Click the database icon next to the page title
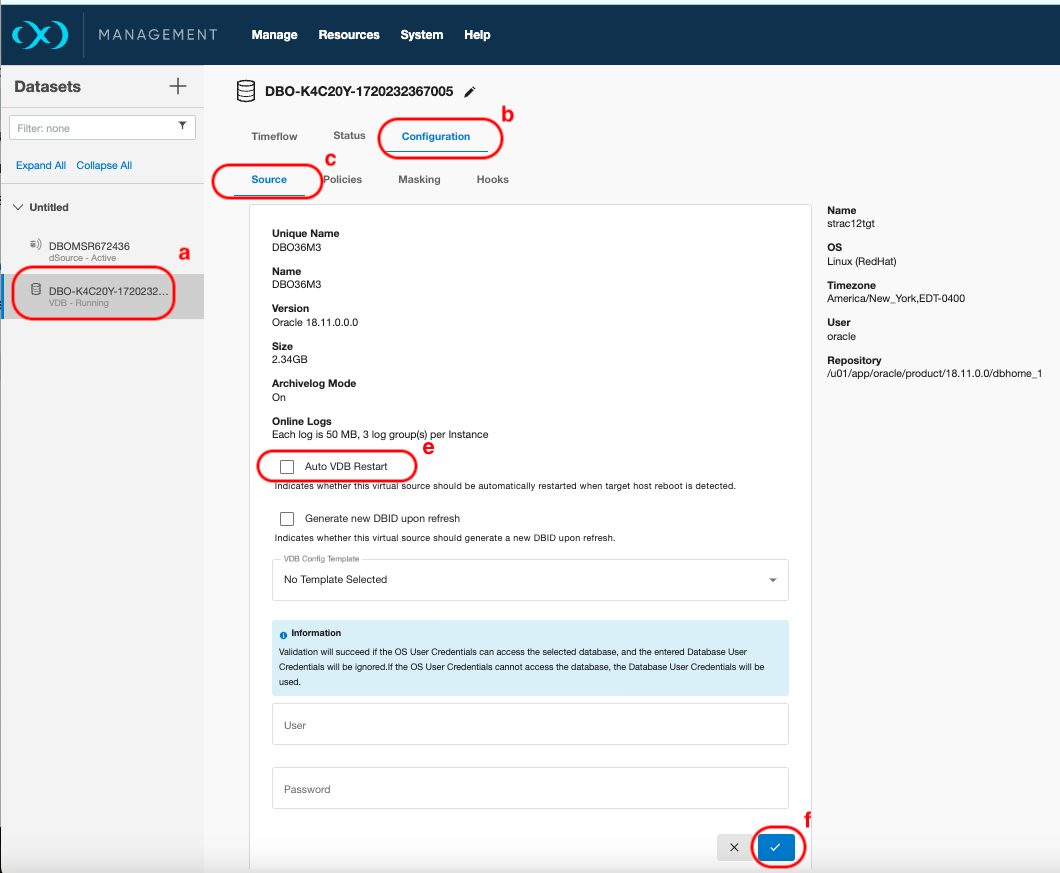 point(246,91)
